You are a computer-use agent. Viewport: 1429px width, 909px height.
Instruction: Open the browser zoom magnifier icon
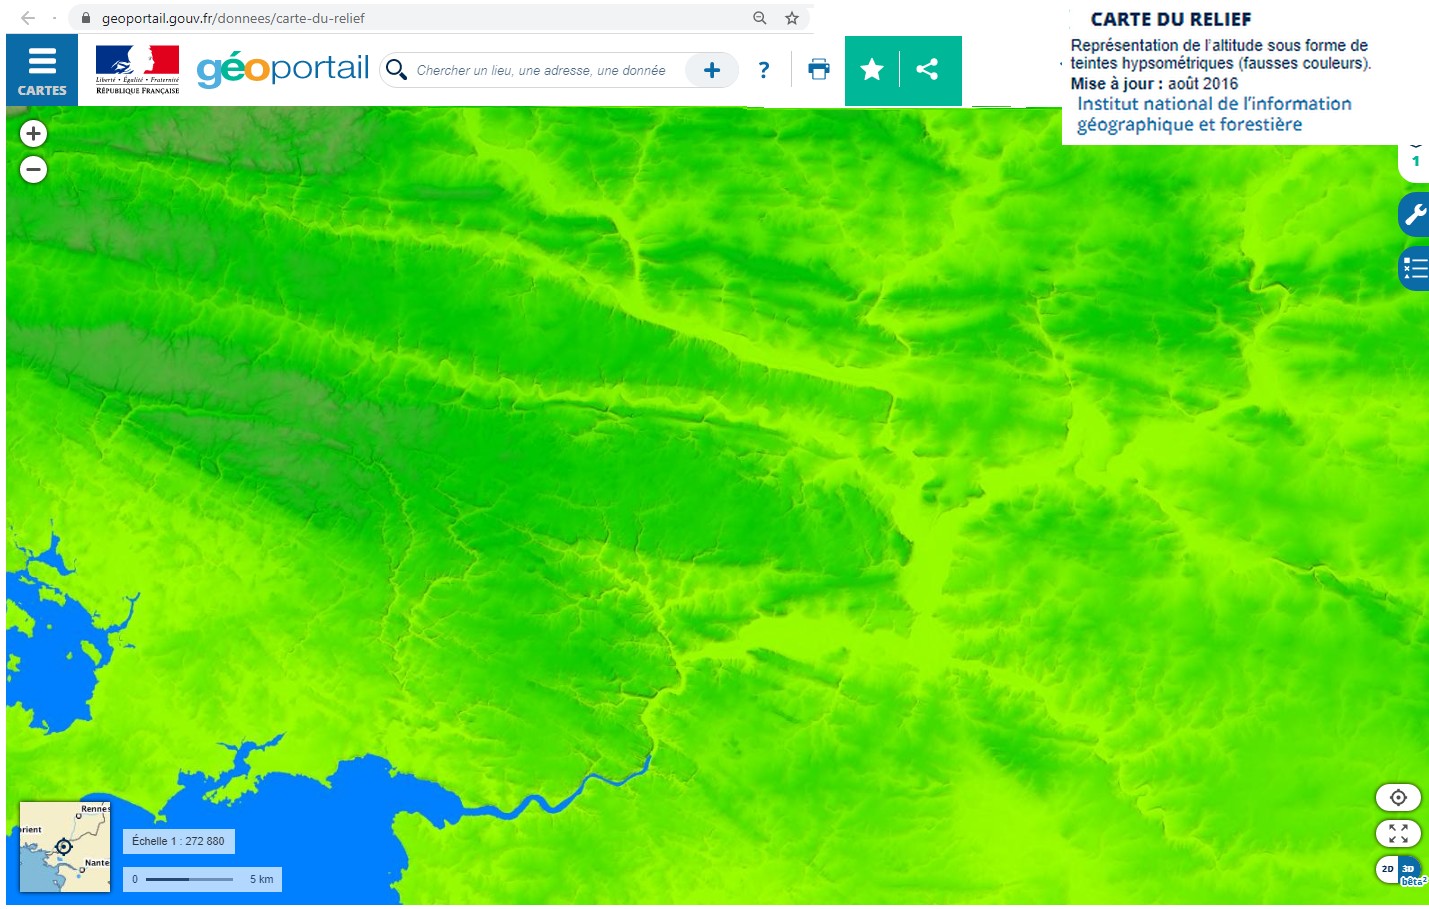[x=760, y=18]
